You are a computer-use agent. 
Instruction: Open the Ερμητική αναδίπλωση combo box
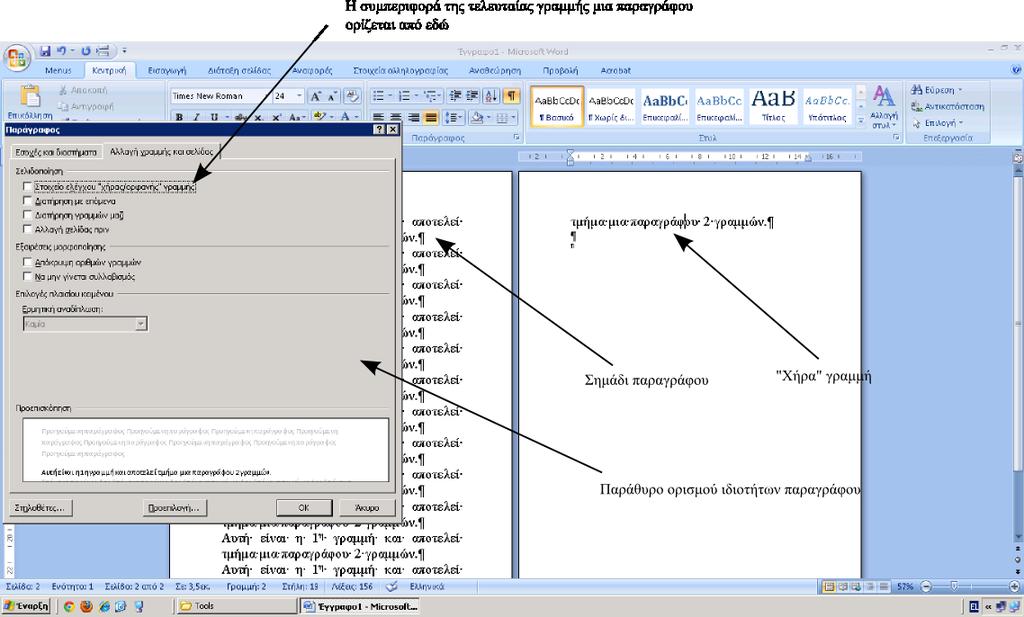click(x=85, y=324)
